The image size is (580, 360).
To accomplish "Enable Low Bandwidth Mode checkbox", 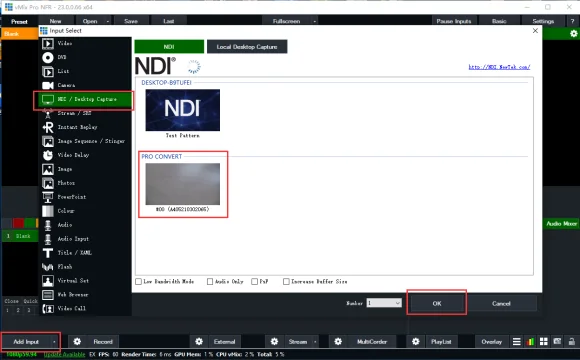I will click(x=139, y=282).
